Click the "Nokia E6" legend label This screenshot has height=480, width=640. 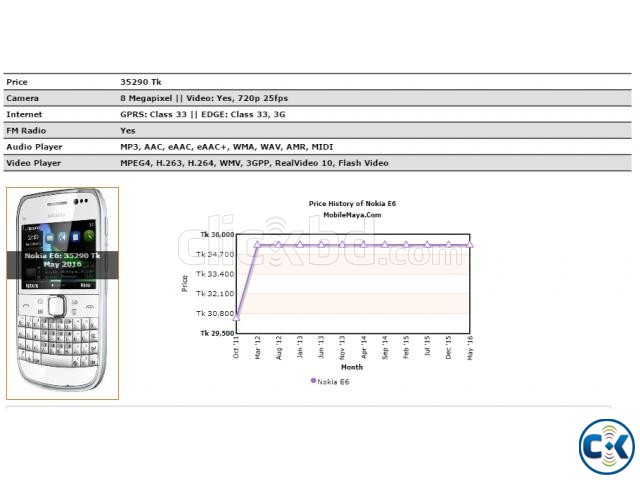pyautogui.click(x=333, y=382)
